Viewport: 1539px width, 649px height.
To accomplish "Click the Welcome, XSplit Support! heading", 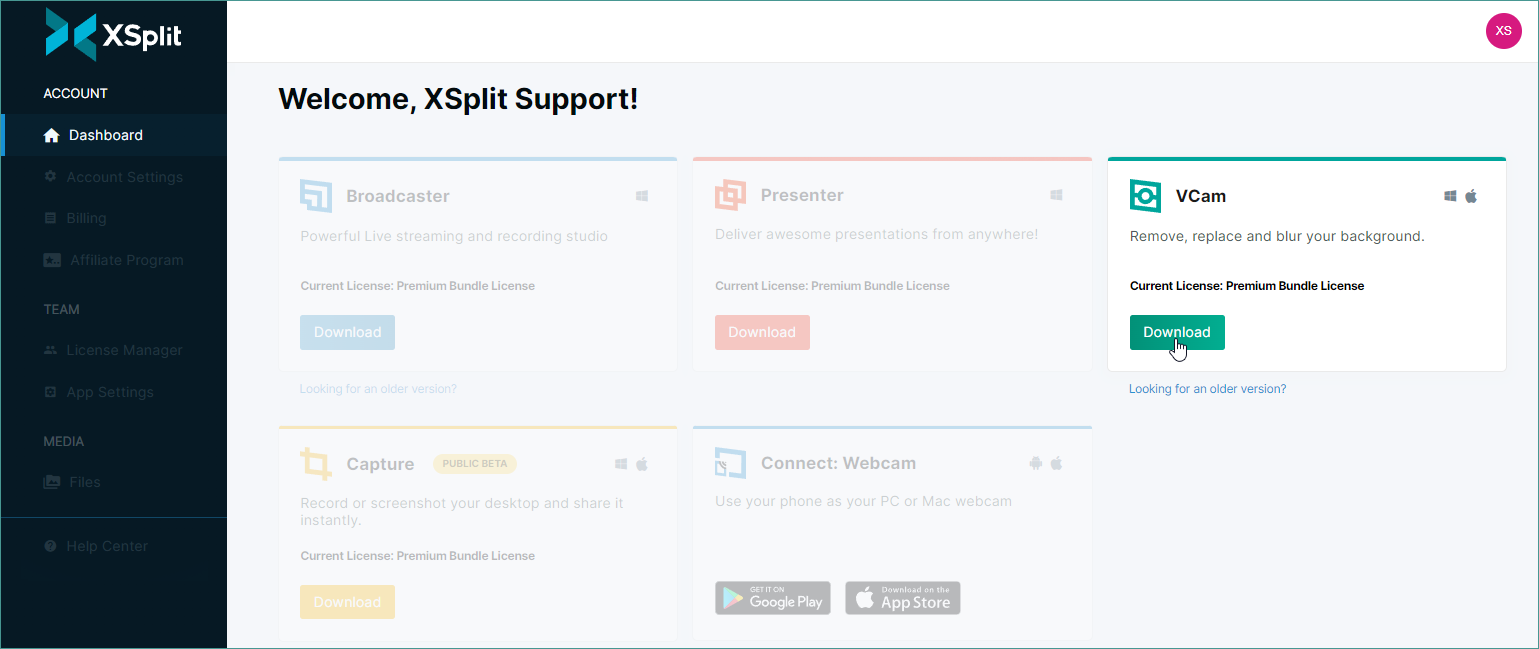I will (x=458, y=99).
